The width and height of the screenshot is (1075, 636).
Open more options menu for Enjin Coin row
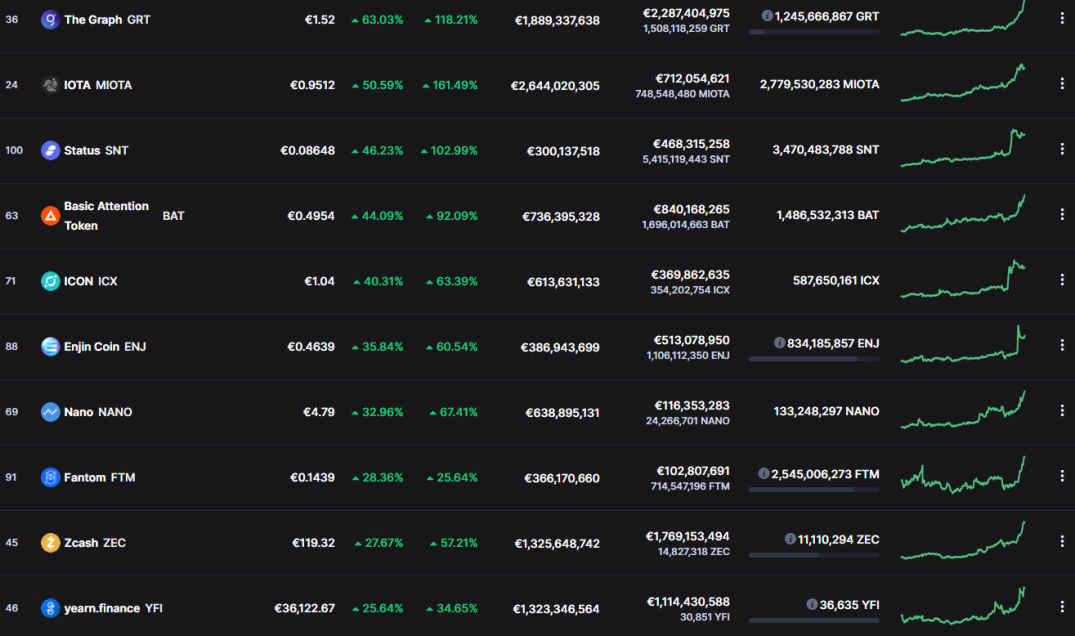[x=1062, y=345]
